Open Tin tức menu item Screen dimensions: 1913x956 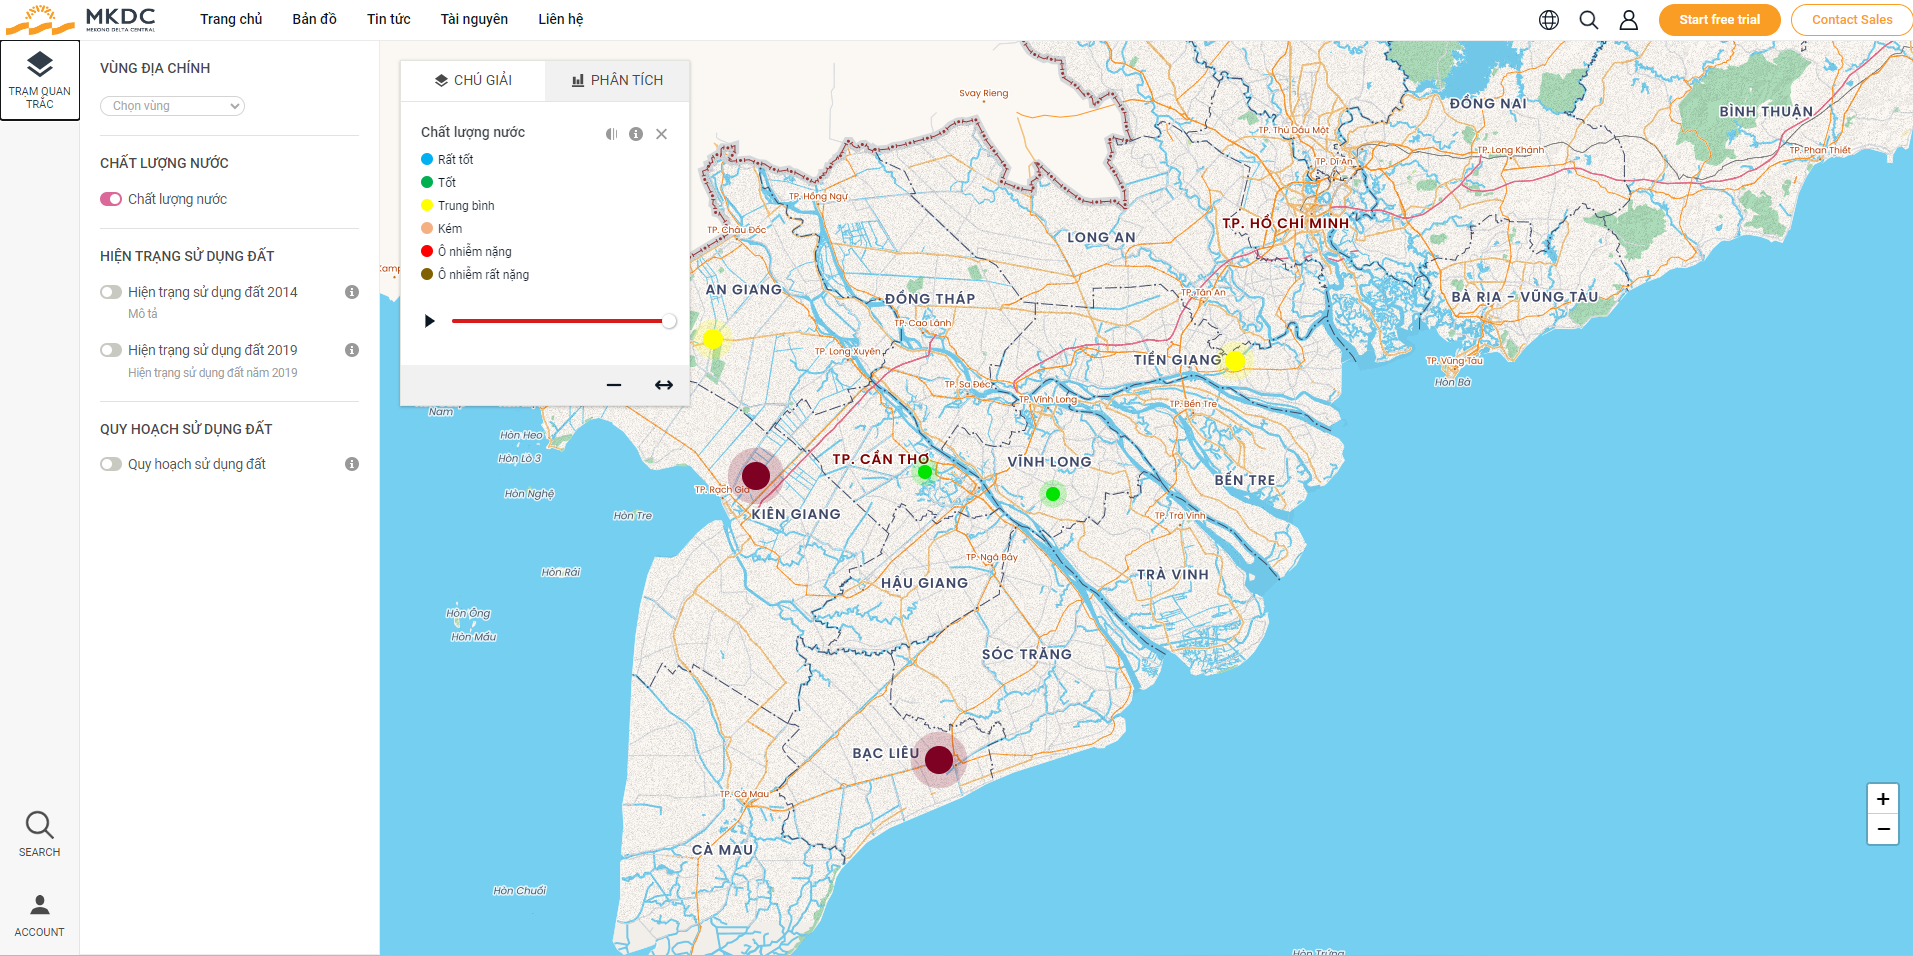[388, 19]
